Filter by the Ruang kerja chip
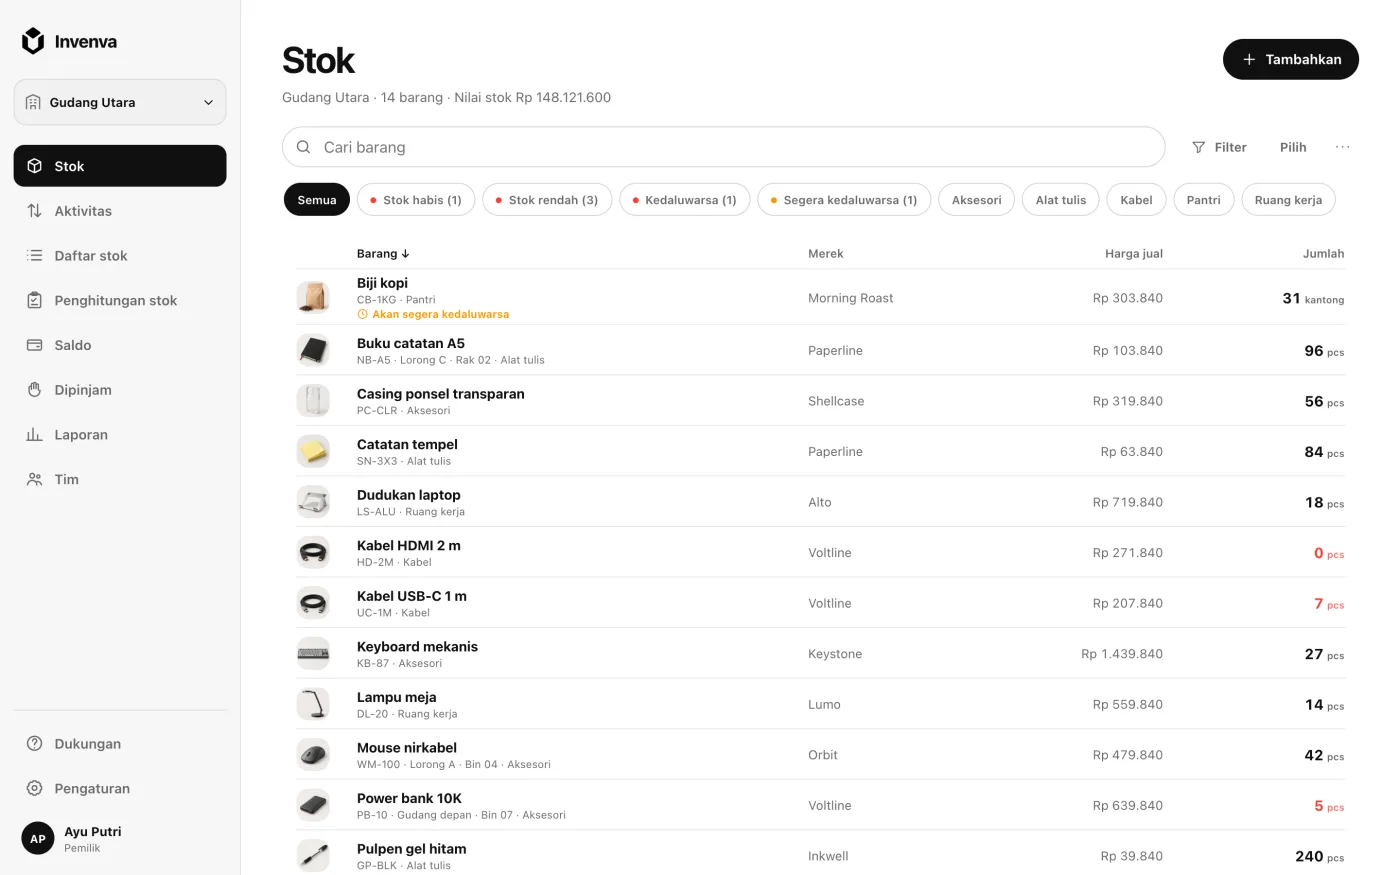Image resolution: width=1400 pixels, height=875 pixels. (1288, 200)
